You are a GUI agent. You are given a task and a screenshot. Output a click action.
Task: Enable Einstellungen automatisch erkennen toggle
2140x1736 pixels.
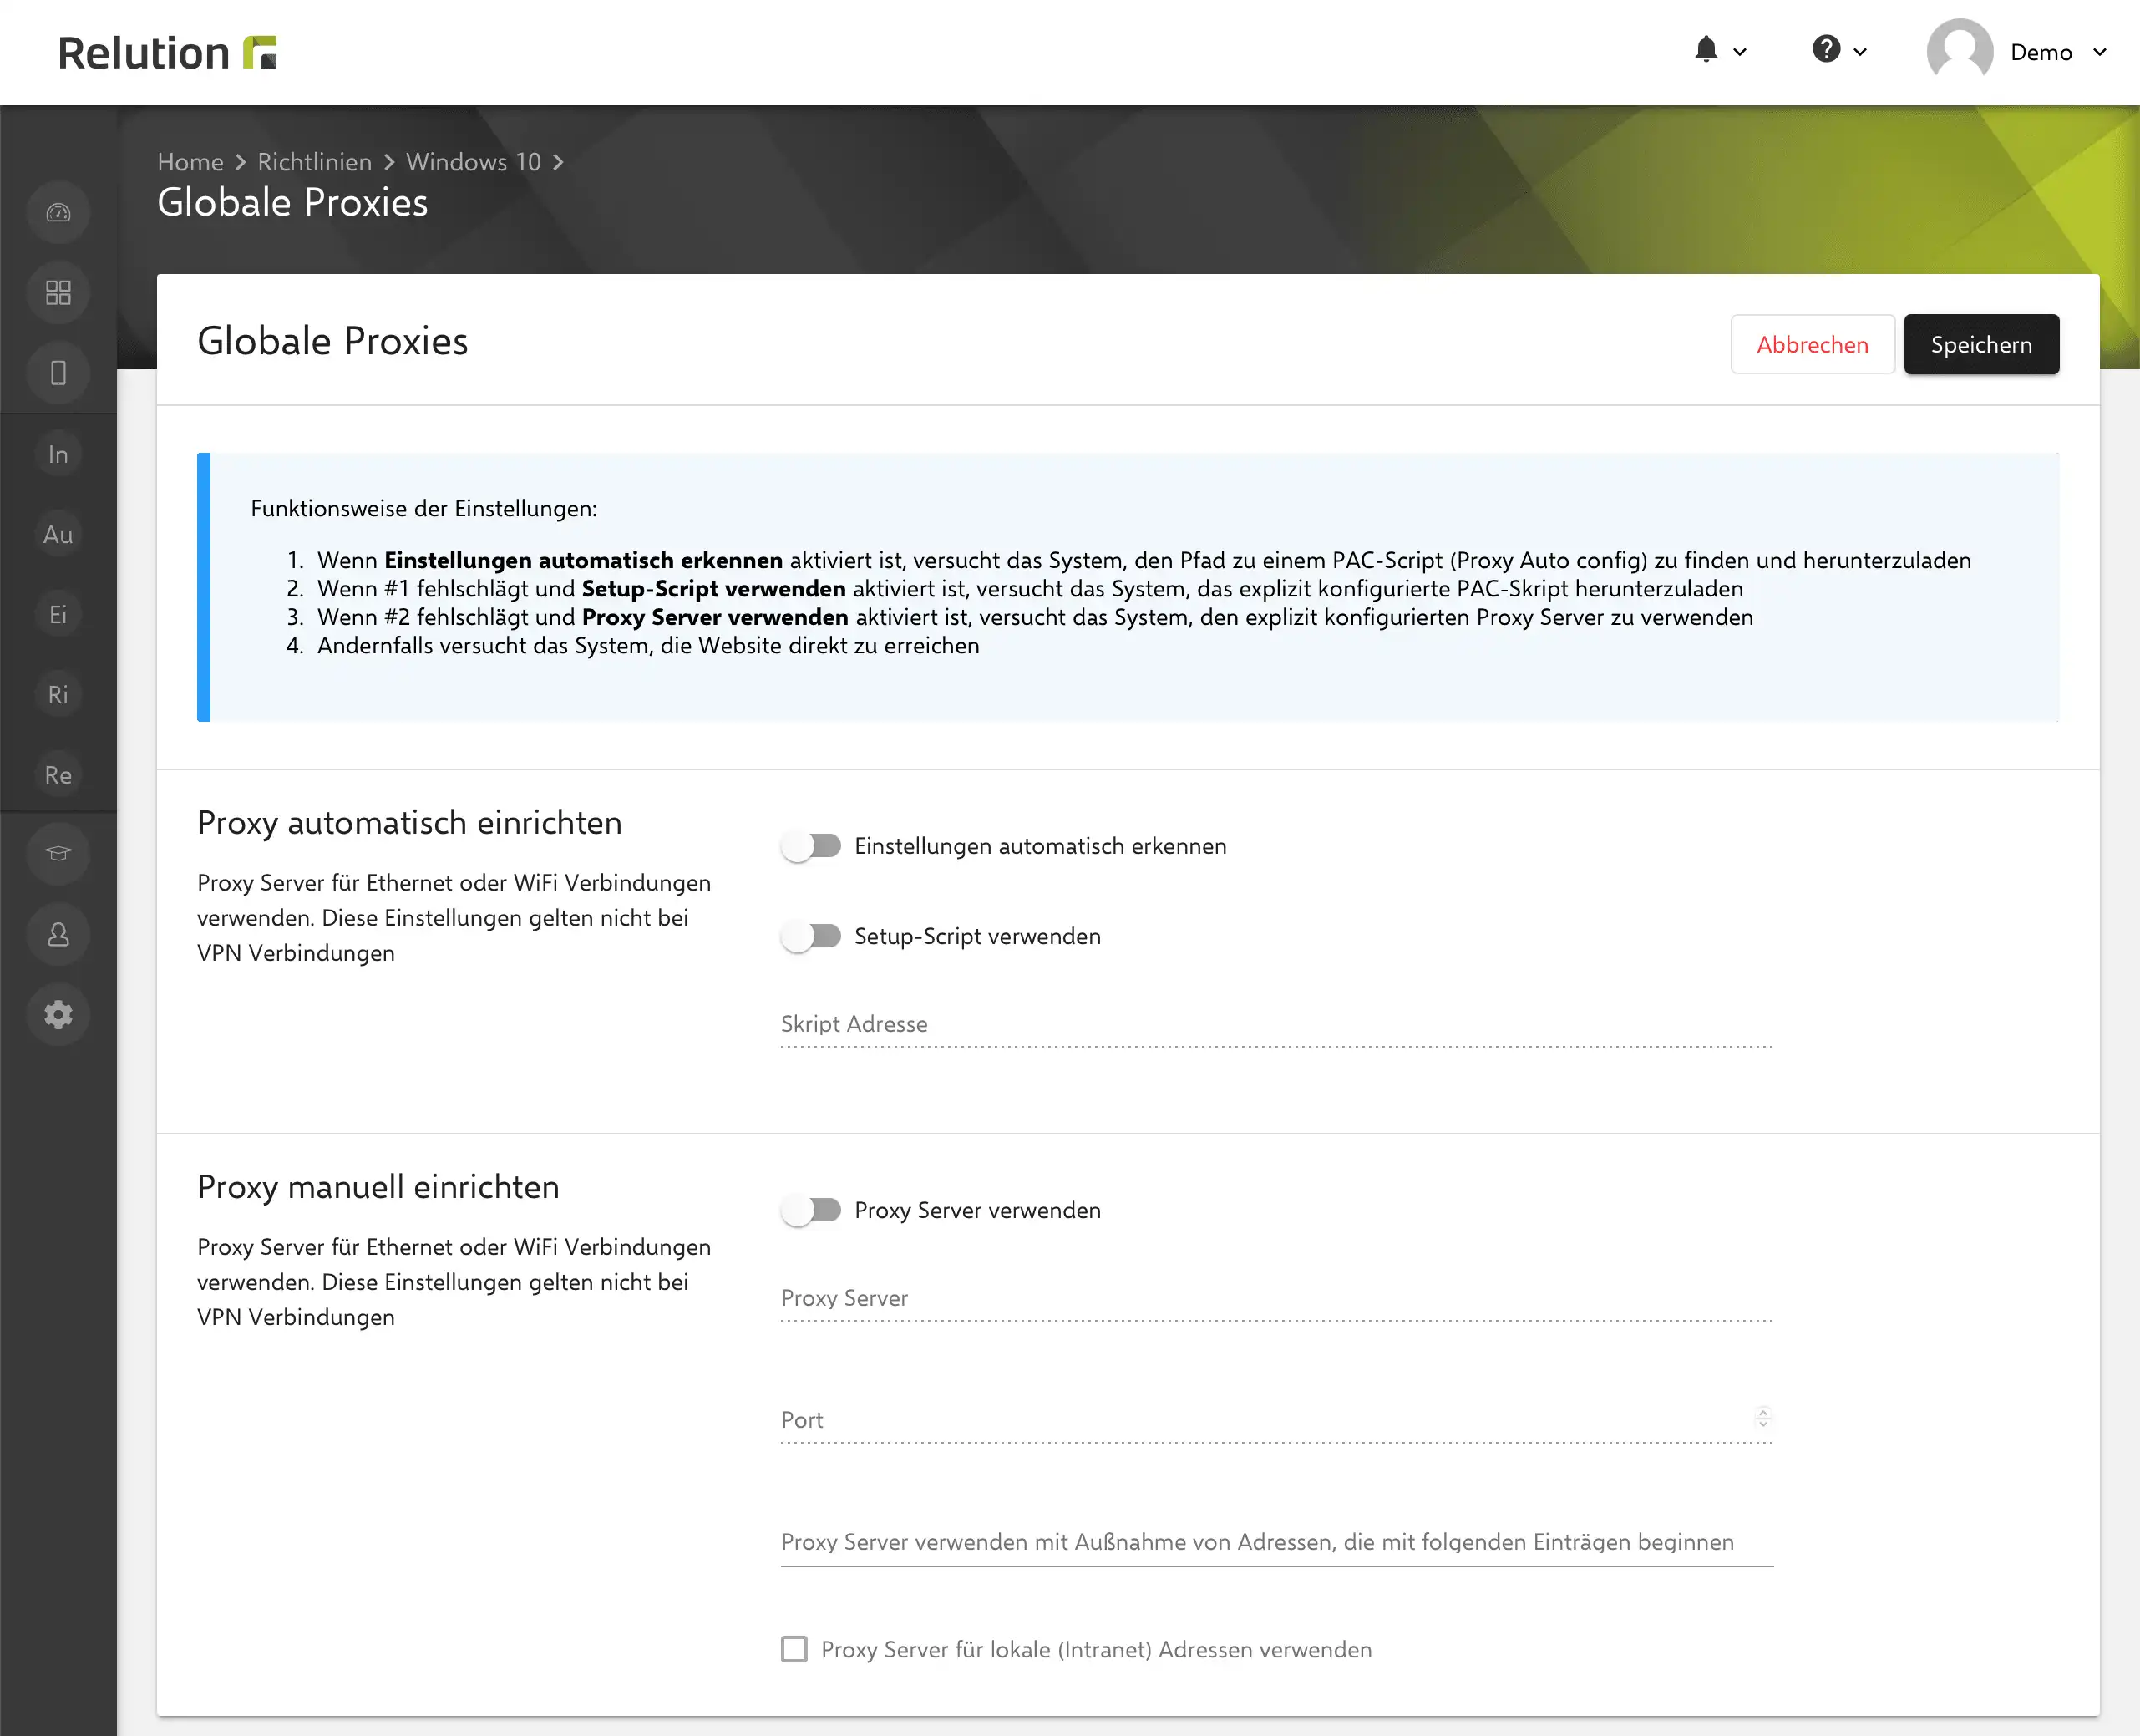pyautogui.click(x=811, y=846)
